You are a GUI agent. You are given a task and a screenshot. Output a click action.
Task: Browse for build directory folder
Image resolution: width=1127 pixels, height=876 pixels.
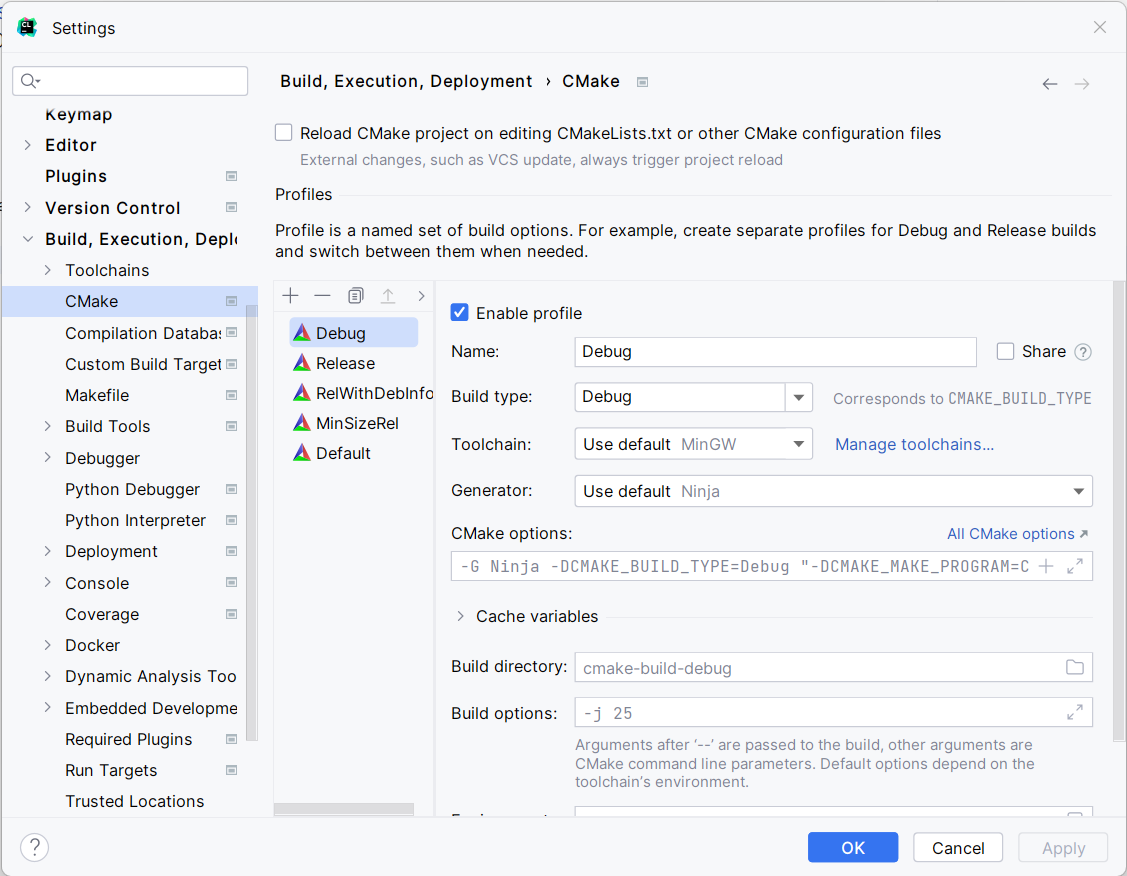pos(1075,668)
